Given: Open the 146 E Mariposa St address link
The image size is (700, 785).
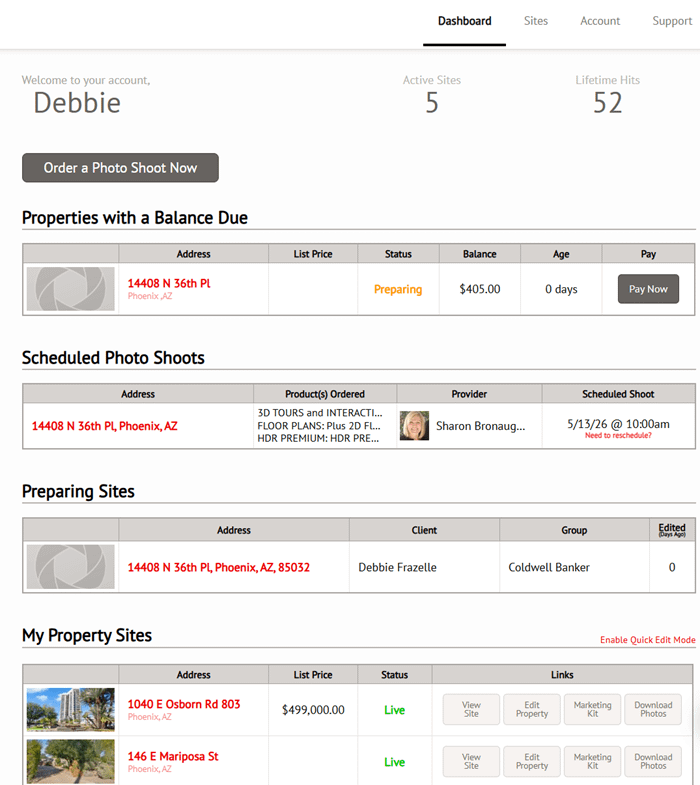Looking at the screenshot, I should tap(173, 756).
